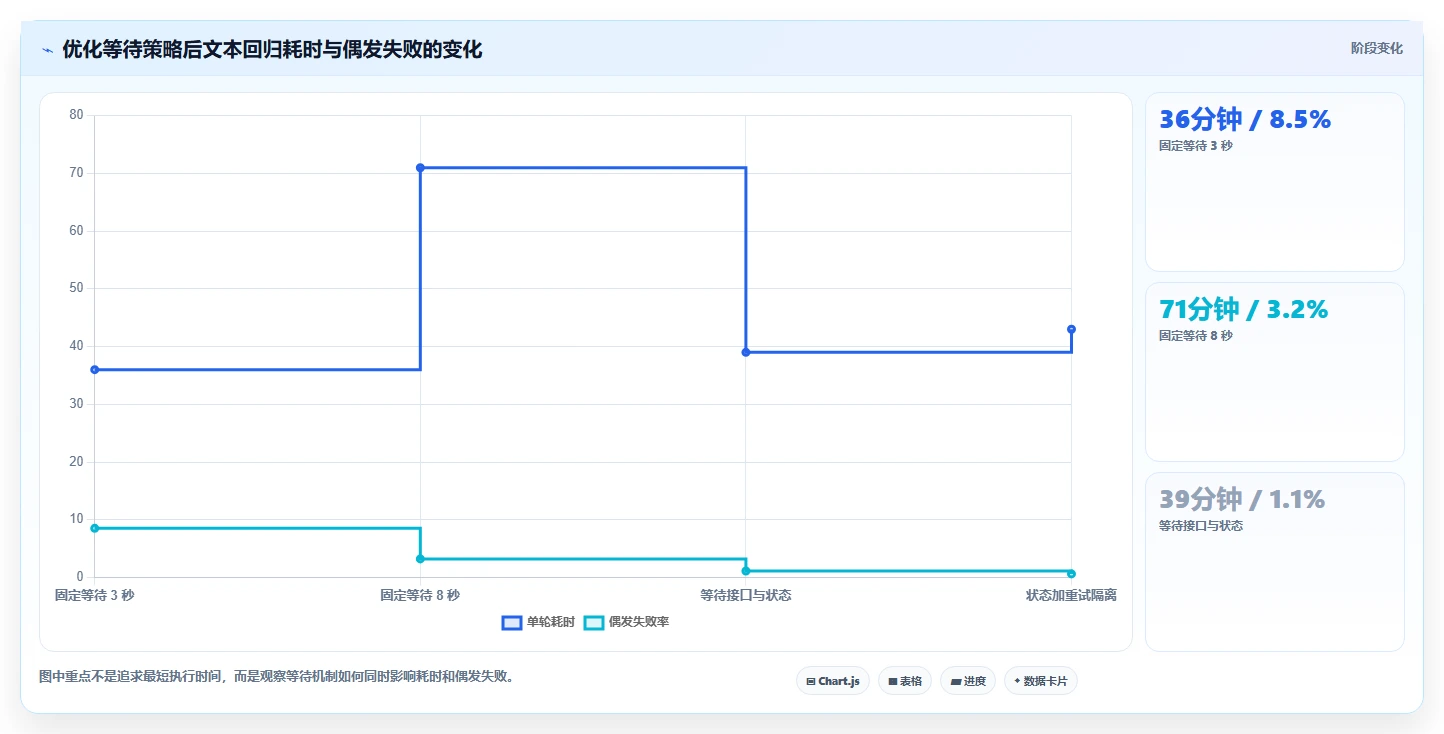The width and height of the screenshot is (1444, 734).
Task: Click the footnote text starting 图中重点不是
Action: coord(279,676)
